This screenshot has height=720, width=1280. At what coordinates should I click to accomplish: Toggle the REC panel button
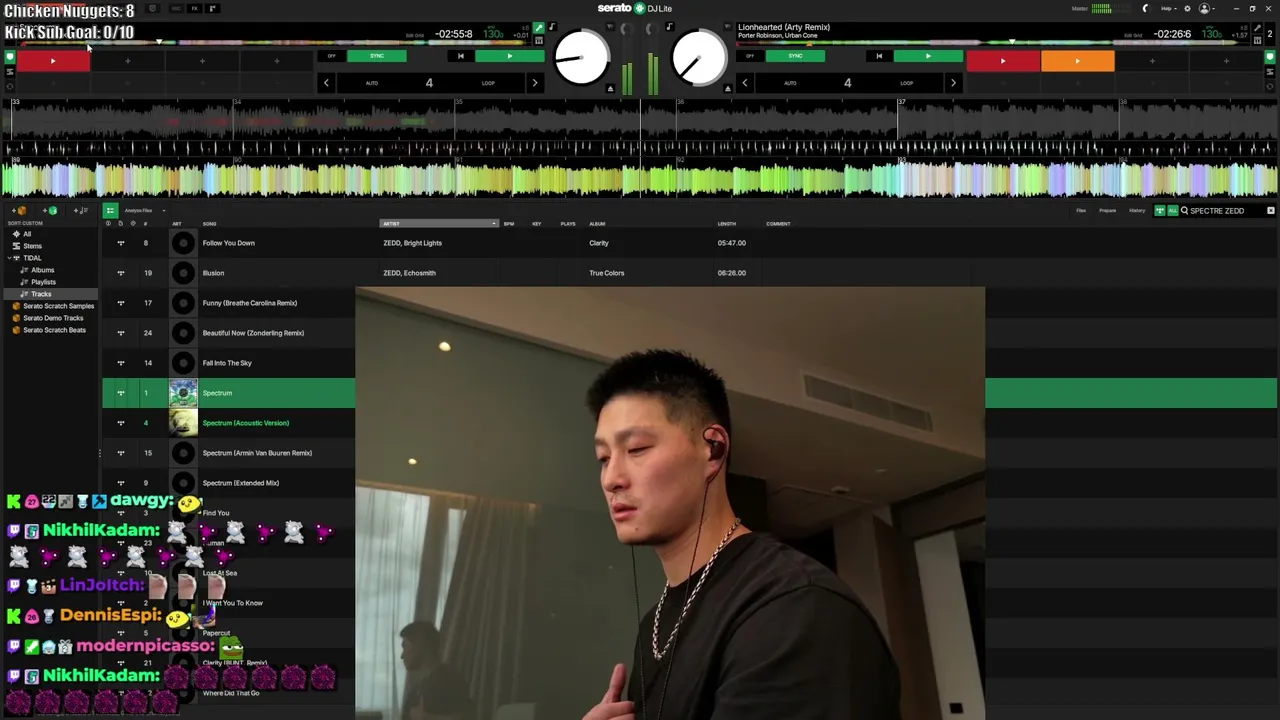[x=175, y=9]
